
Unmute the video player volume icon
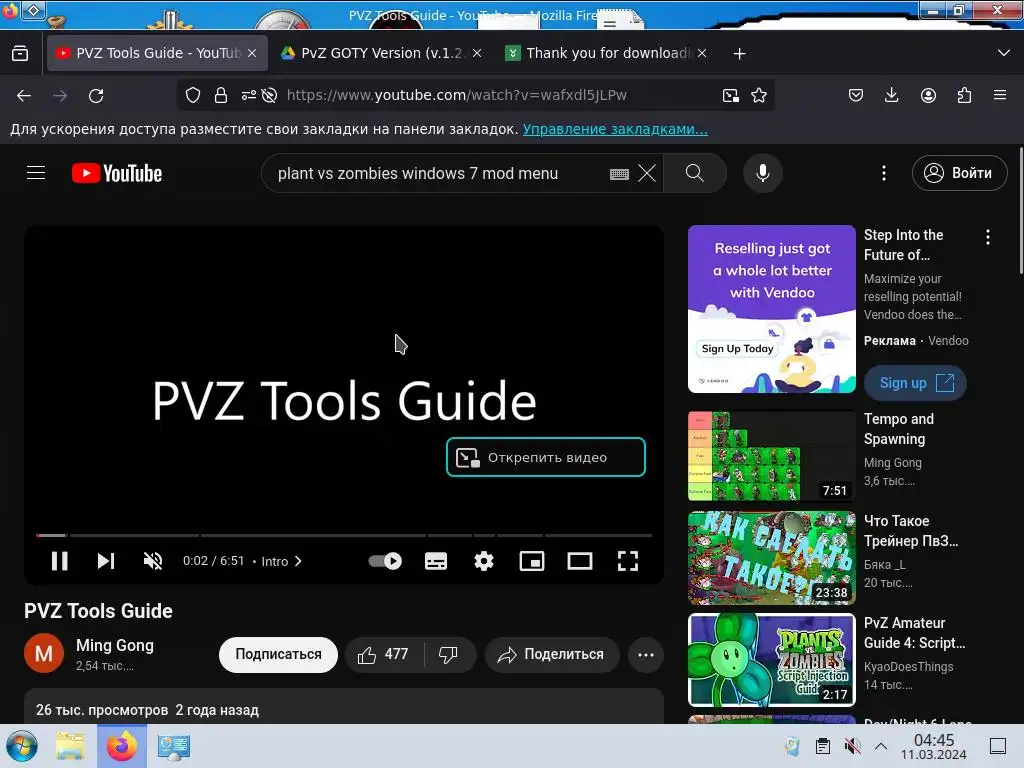153,561
